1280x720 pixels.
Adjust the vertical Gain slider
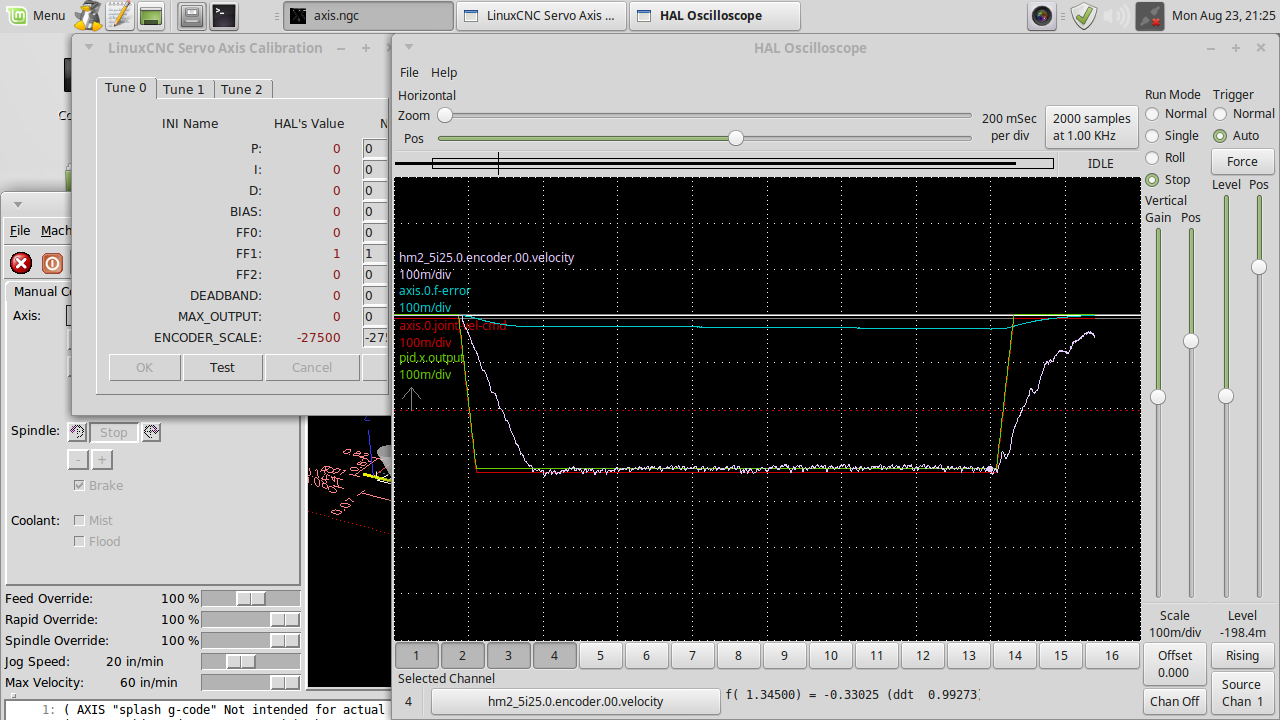click(1158, 412)
